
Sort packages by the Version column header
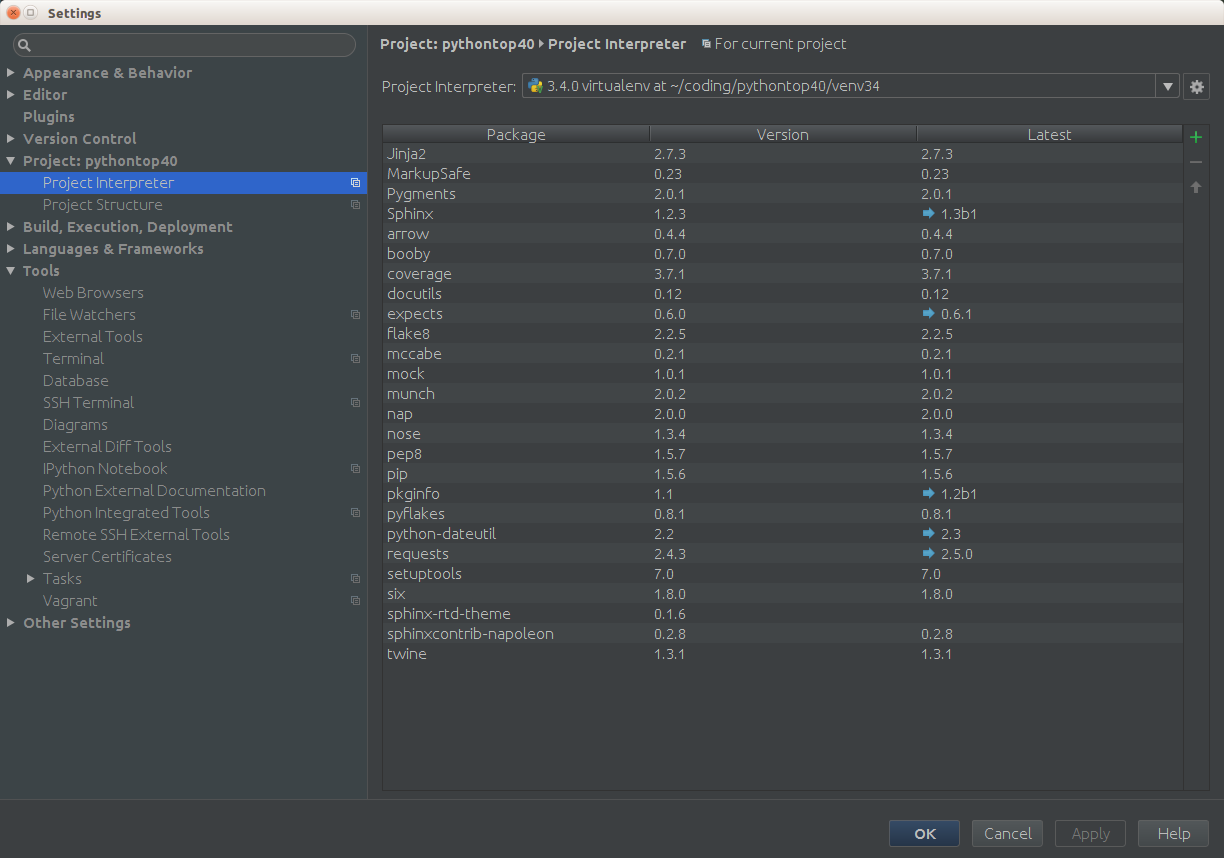(782, 133)
